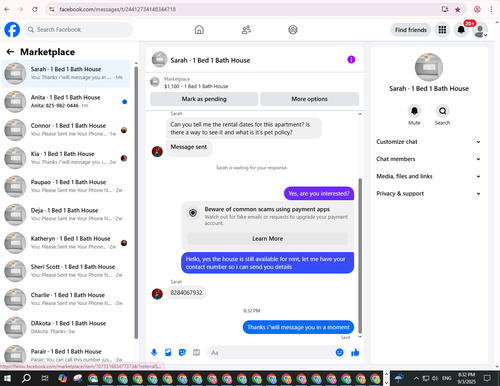The image size is (500, 386).
Task: Open conversation info purple icon
Action: (x=351, y=60)
